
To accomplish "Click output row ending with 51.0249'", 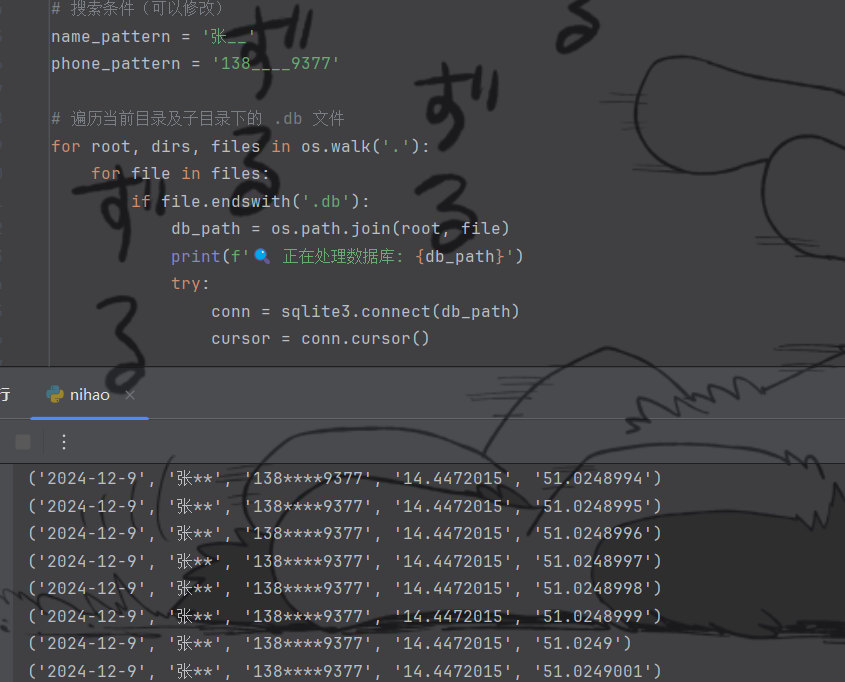I will point(330,643).
